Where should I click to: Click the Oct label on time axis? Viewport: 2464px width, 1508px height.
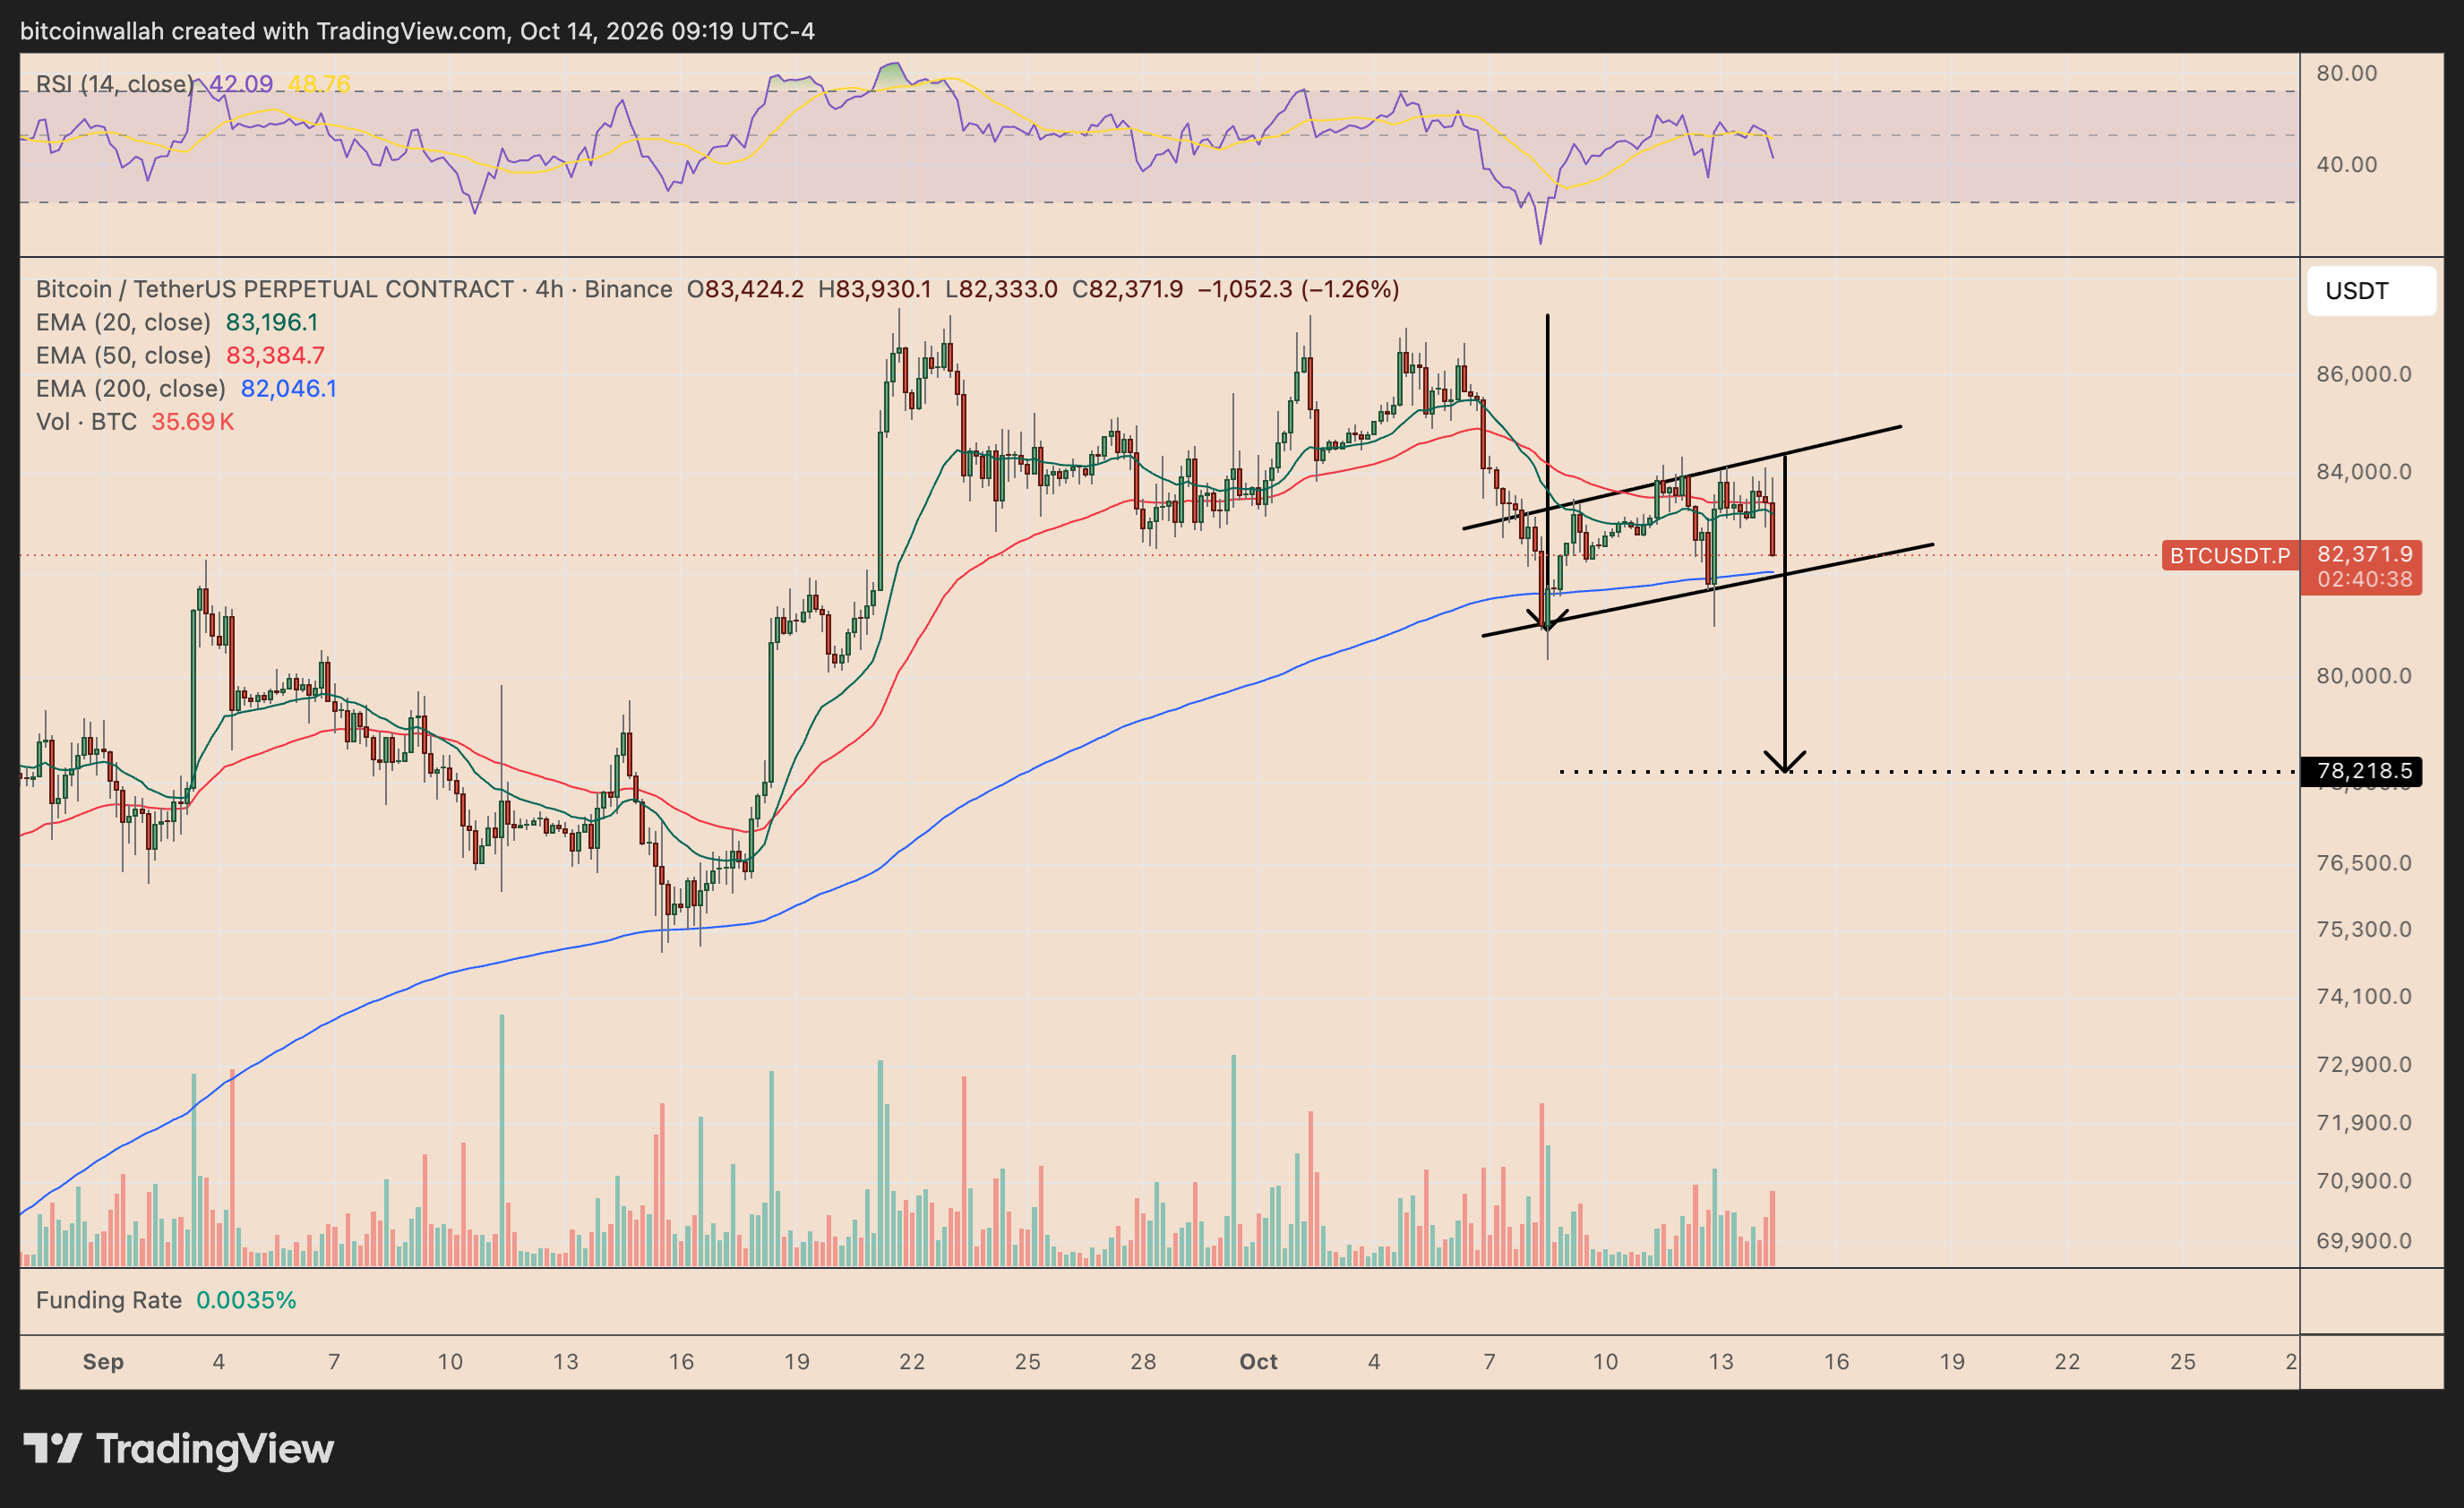click(x=1258, y=1362)
